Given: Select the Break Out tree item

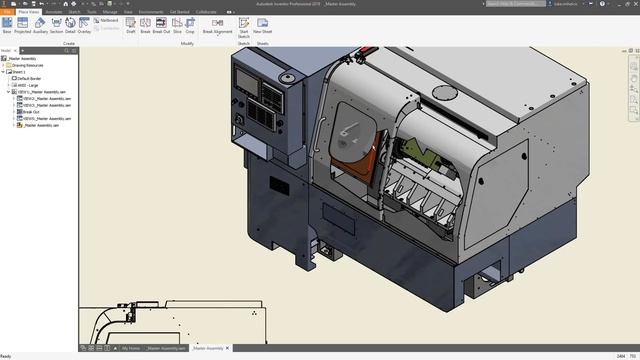Looking at the screenshot, I should pyautogui.click(x=28, y=112).
